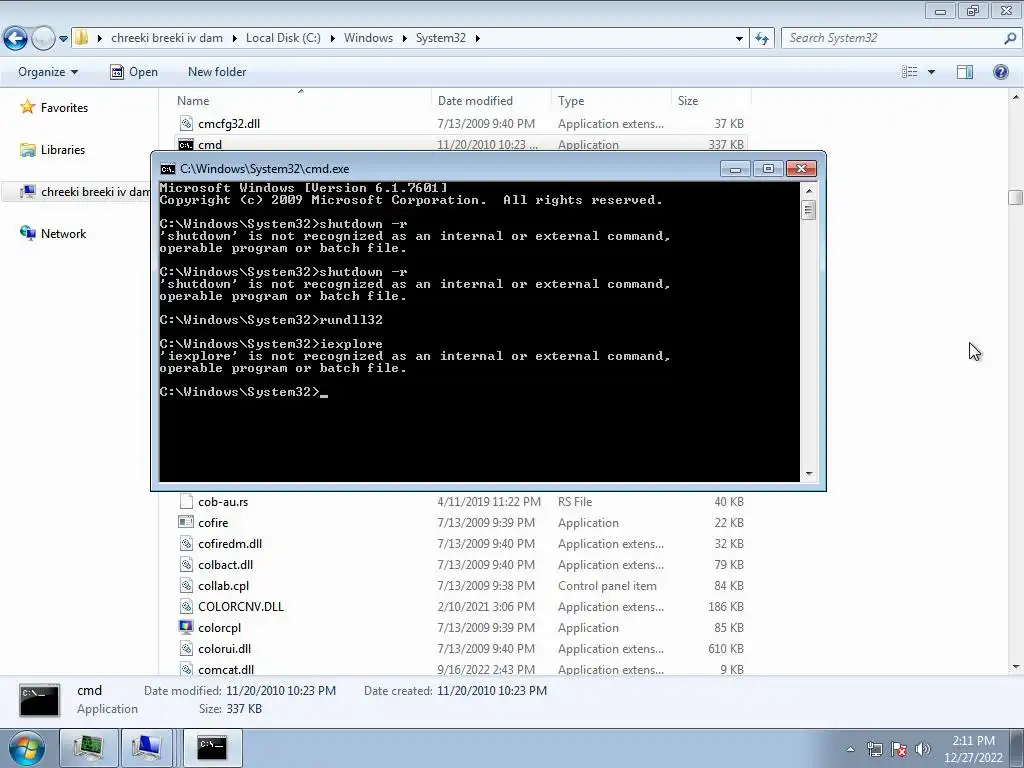Select Network in navigation pane

(63, 234)
